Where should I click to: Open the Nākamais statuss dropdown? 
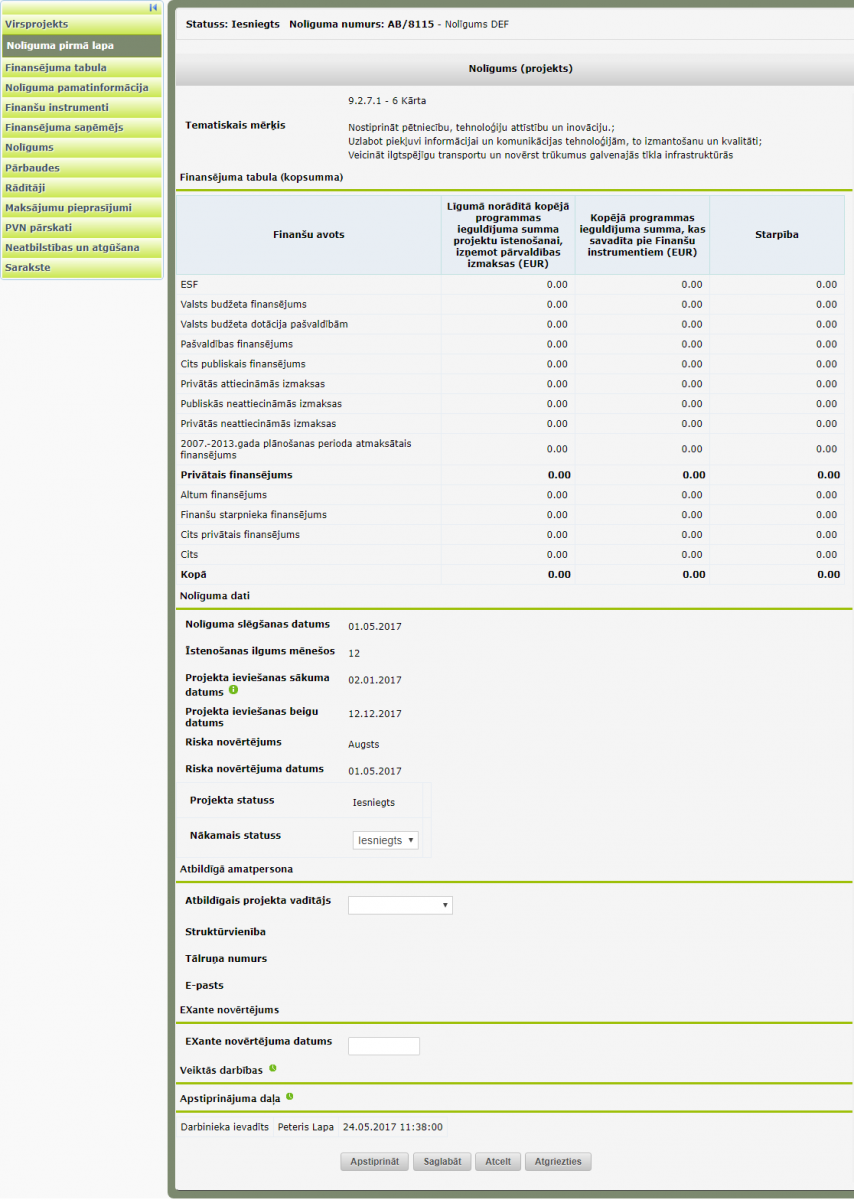pos(385,840)
